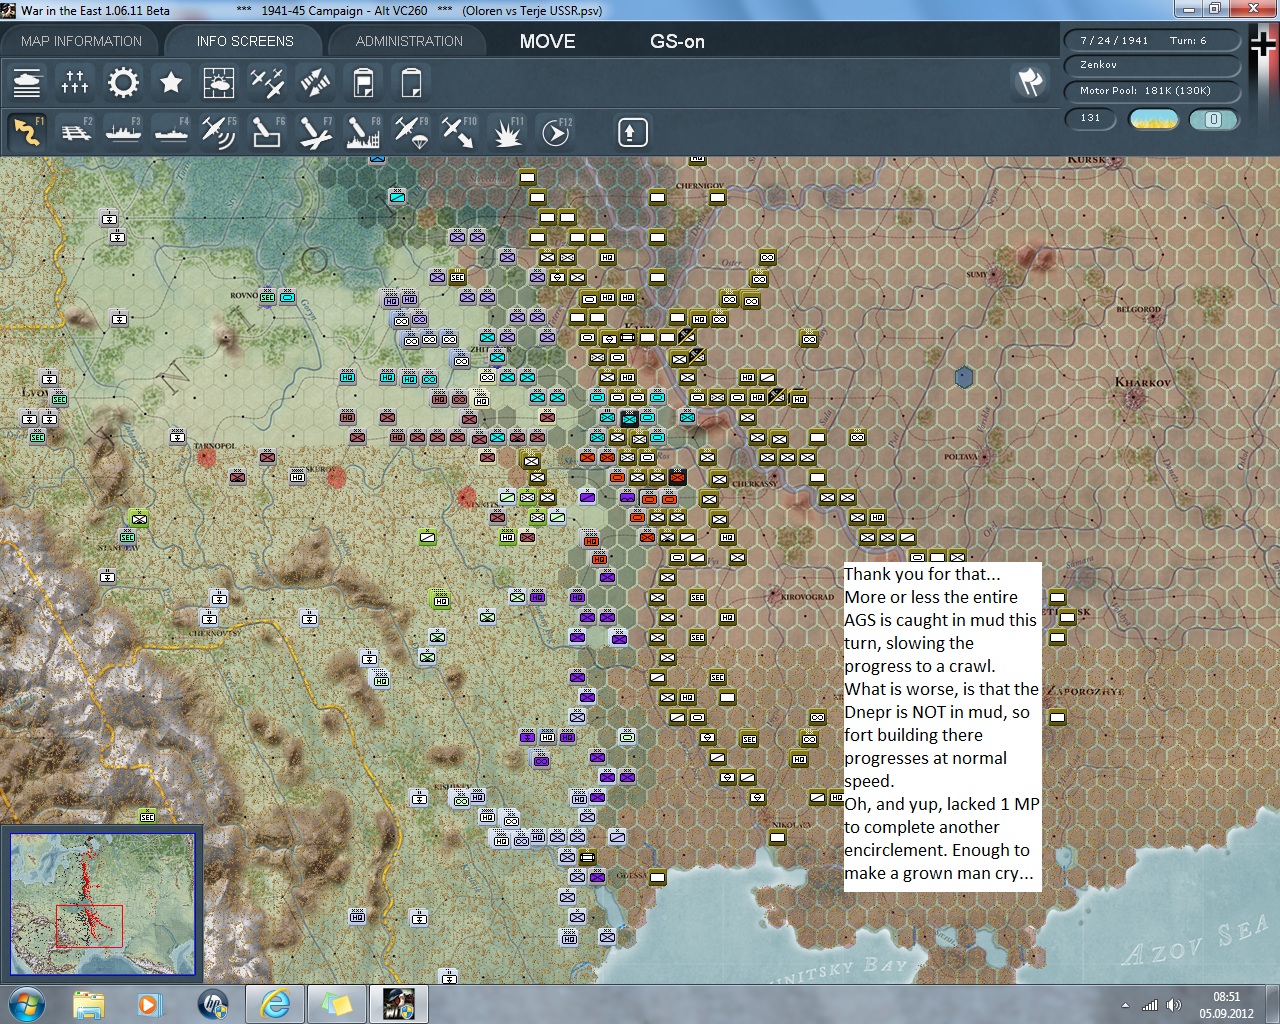Show hidden tray icons arrow
The width and height of the screenshot is (1280, 1024).
[1126, 1005]
